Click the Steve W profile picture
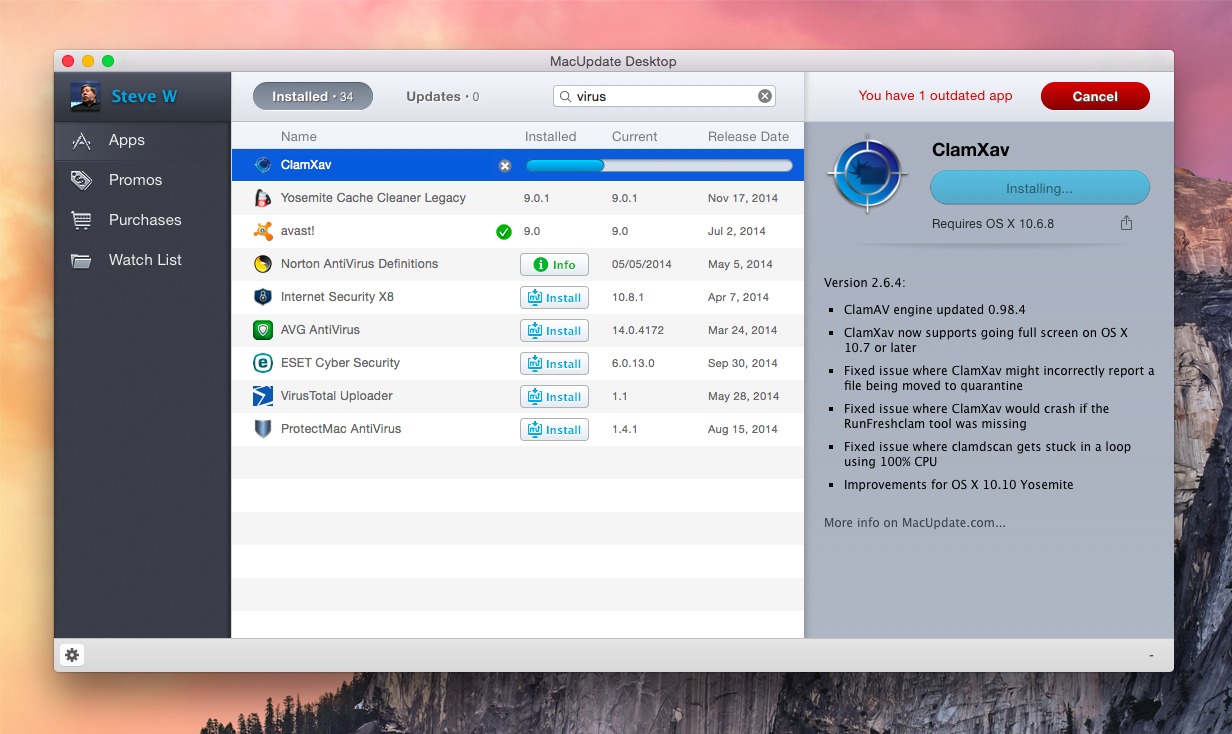1232x734 pixels. point(85,96)
